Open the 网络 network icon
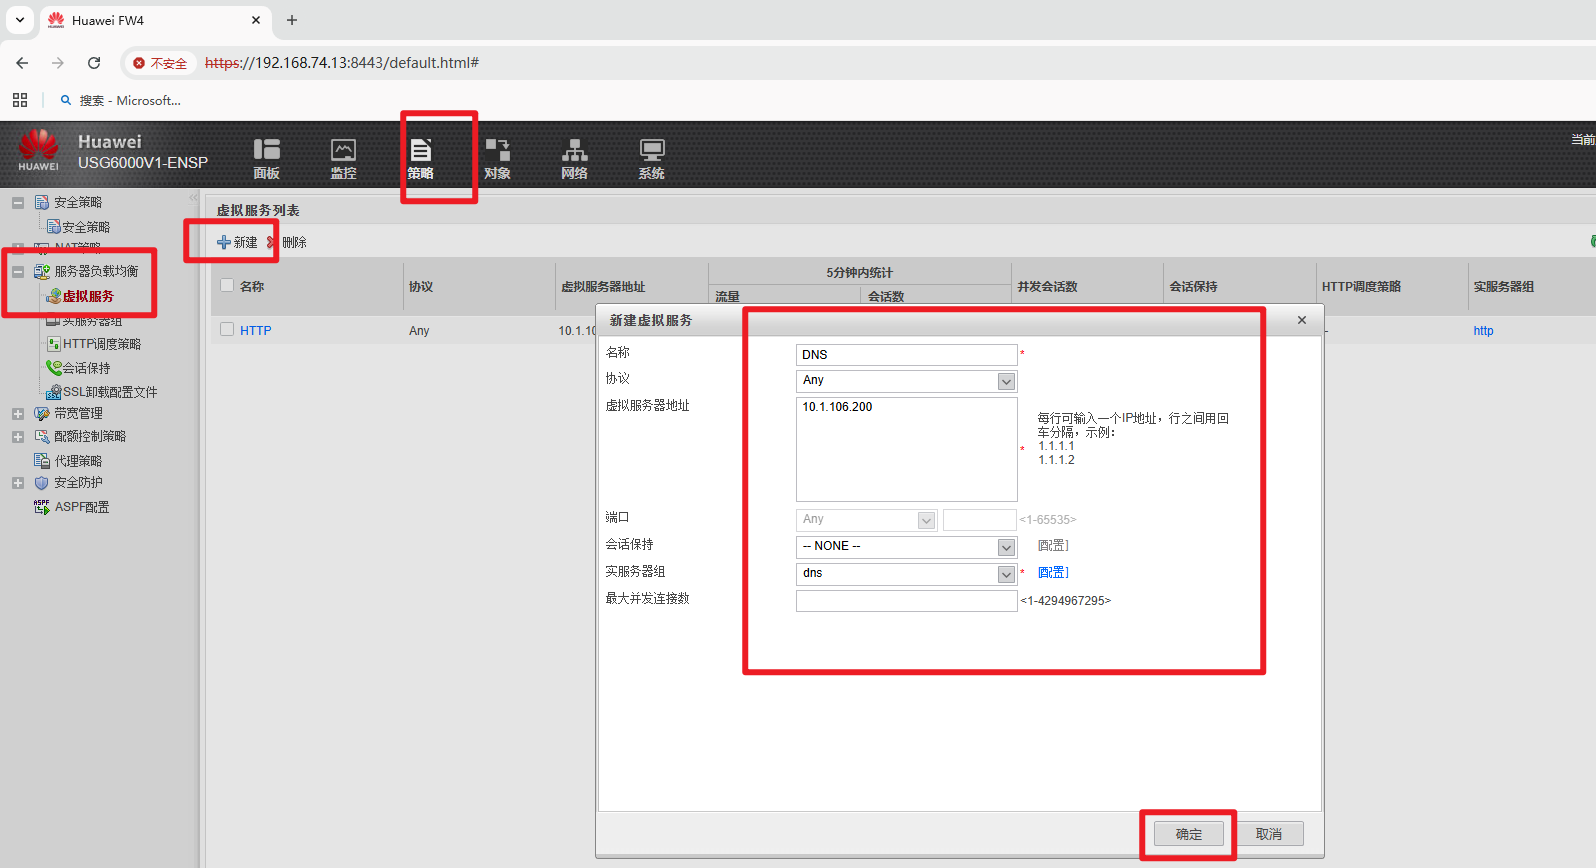1596x868 pixels. pyautogui.click(x=574, y=151)
